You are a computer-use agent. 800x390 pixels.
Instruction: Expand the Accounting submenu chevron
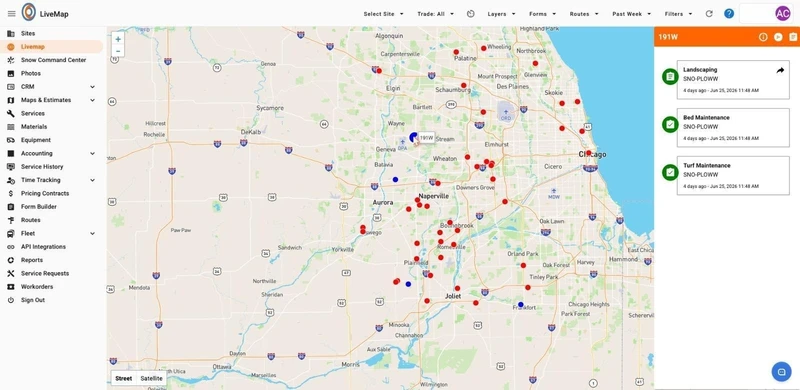click(x=92, y=153)
